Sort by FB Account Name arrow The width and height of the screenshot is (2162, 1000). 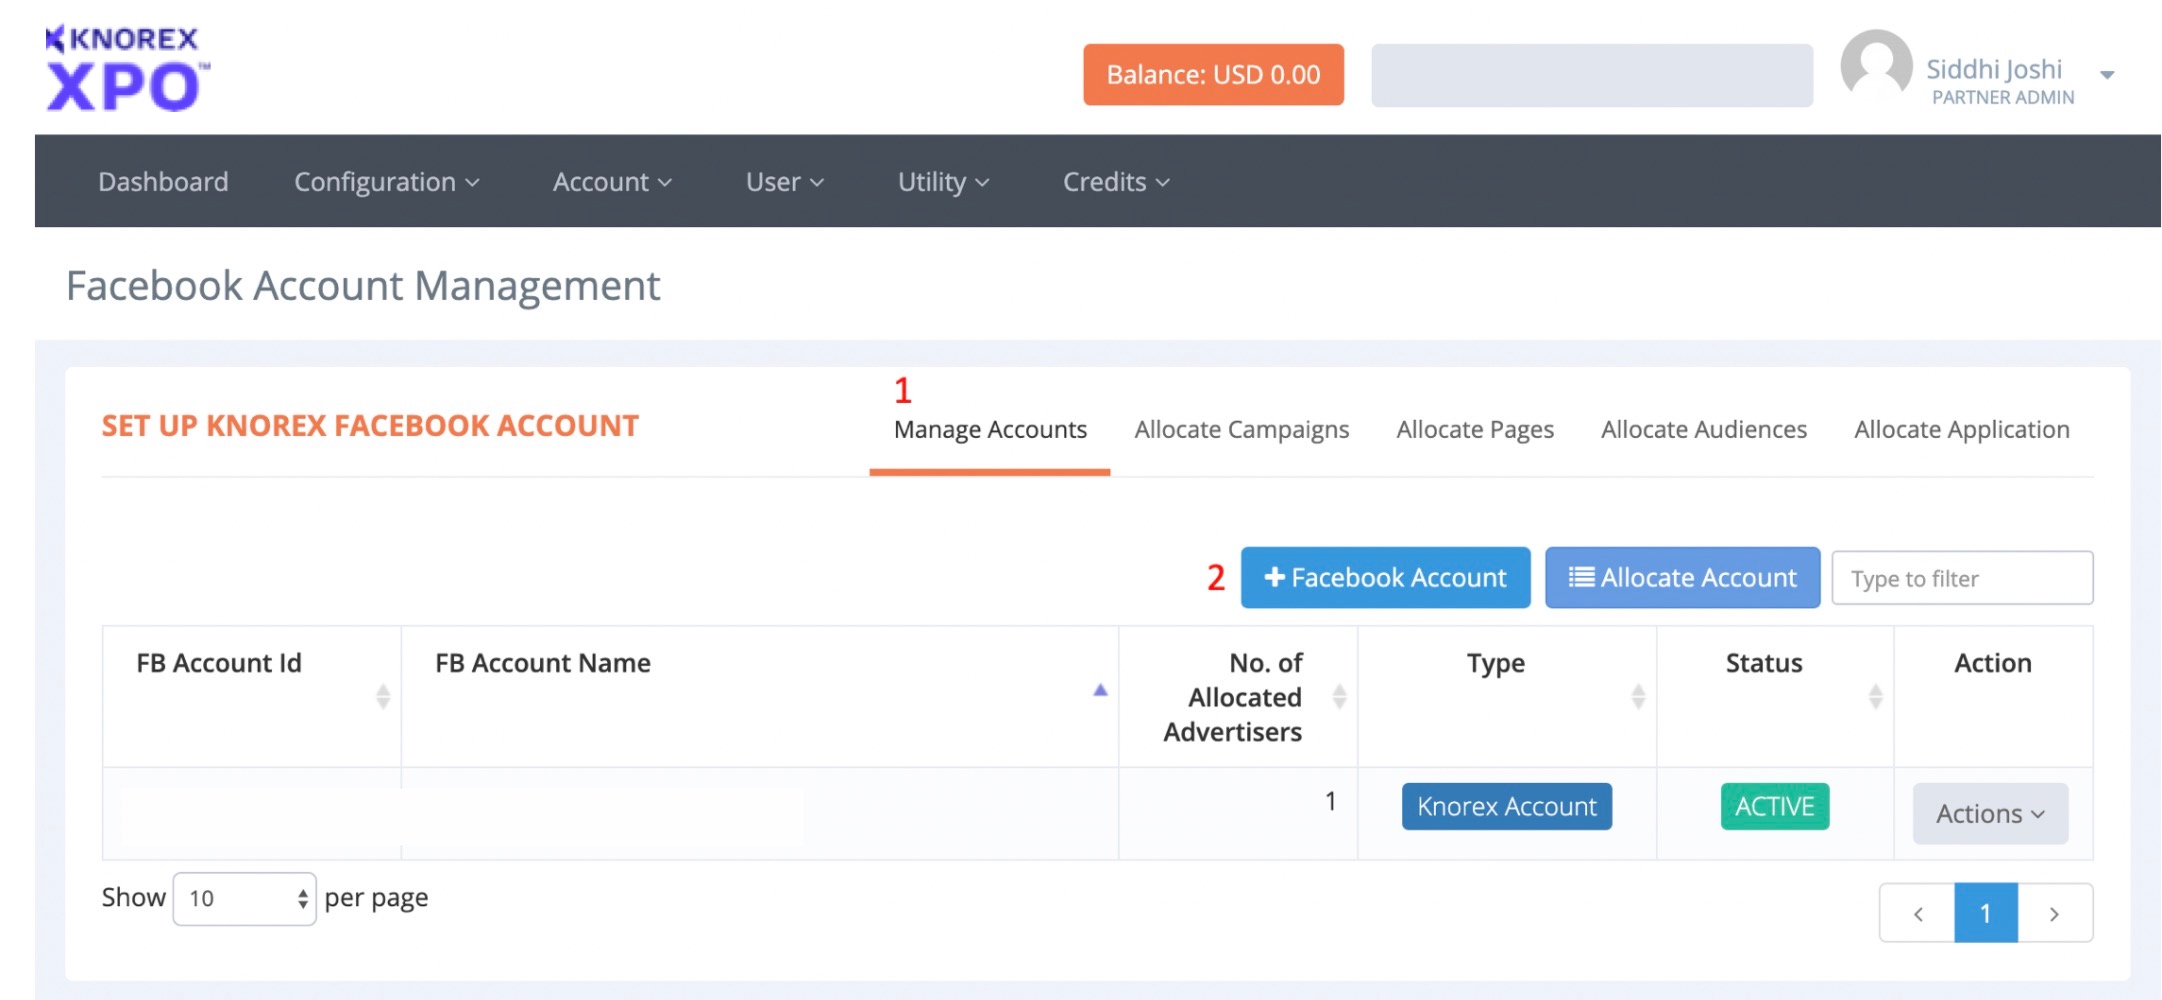point(1100,690)
